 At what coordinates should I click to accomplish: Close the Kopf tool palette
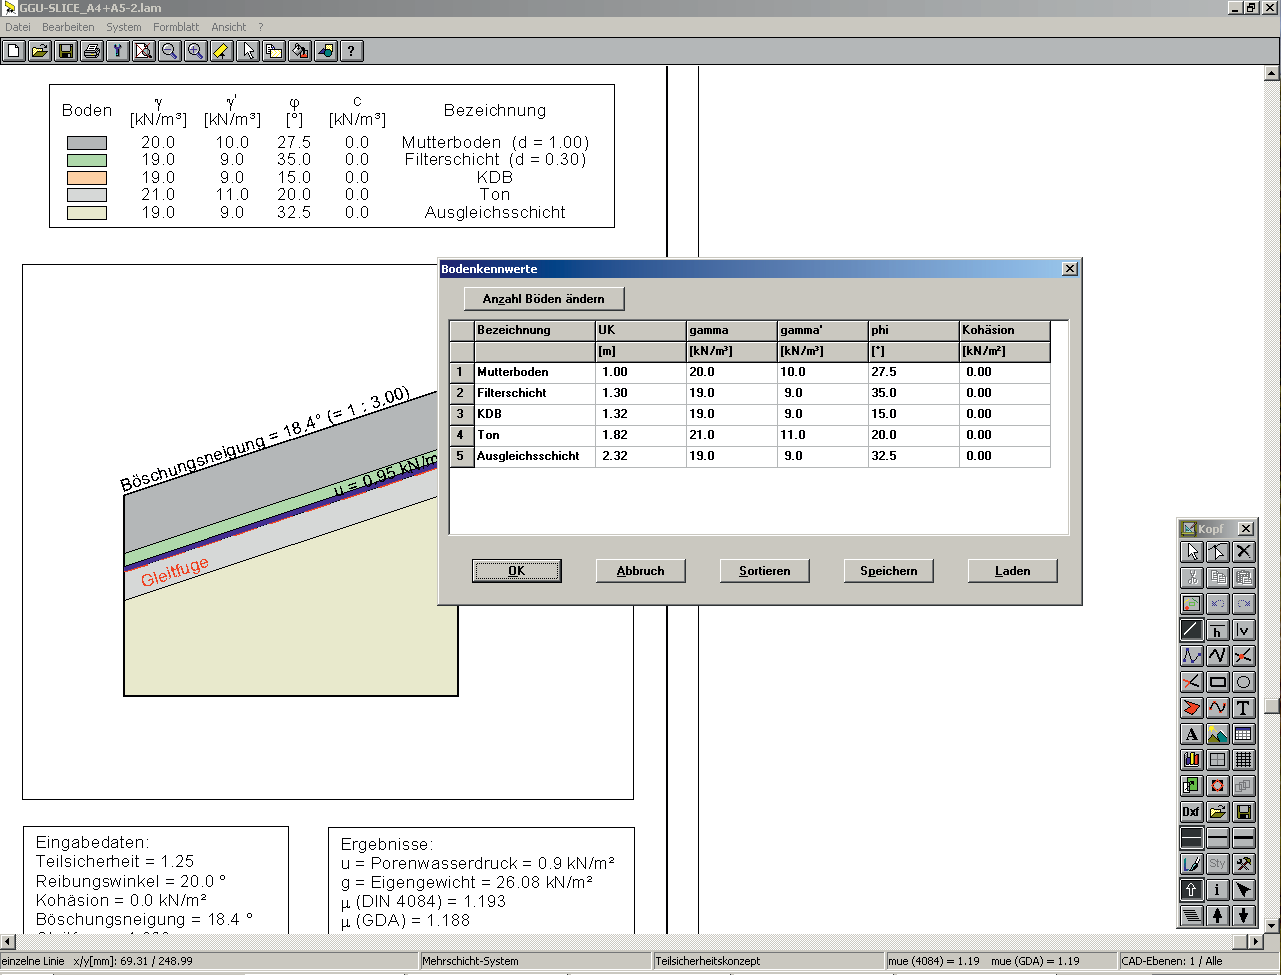click(1245, 529)
